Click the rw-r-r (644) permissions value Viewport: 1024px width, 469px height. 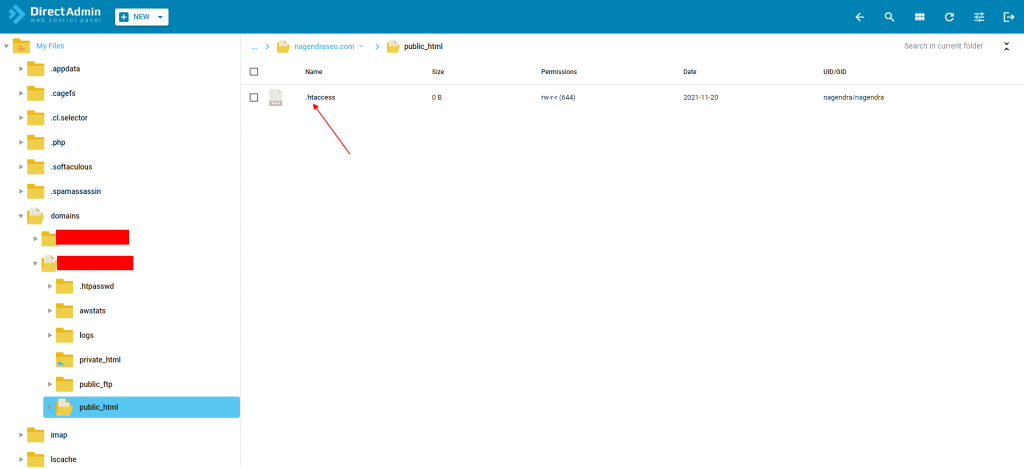pyautogui.click(x=558, y=97)
